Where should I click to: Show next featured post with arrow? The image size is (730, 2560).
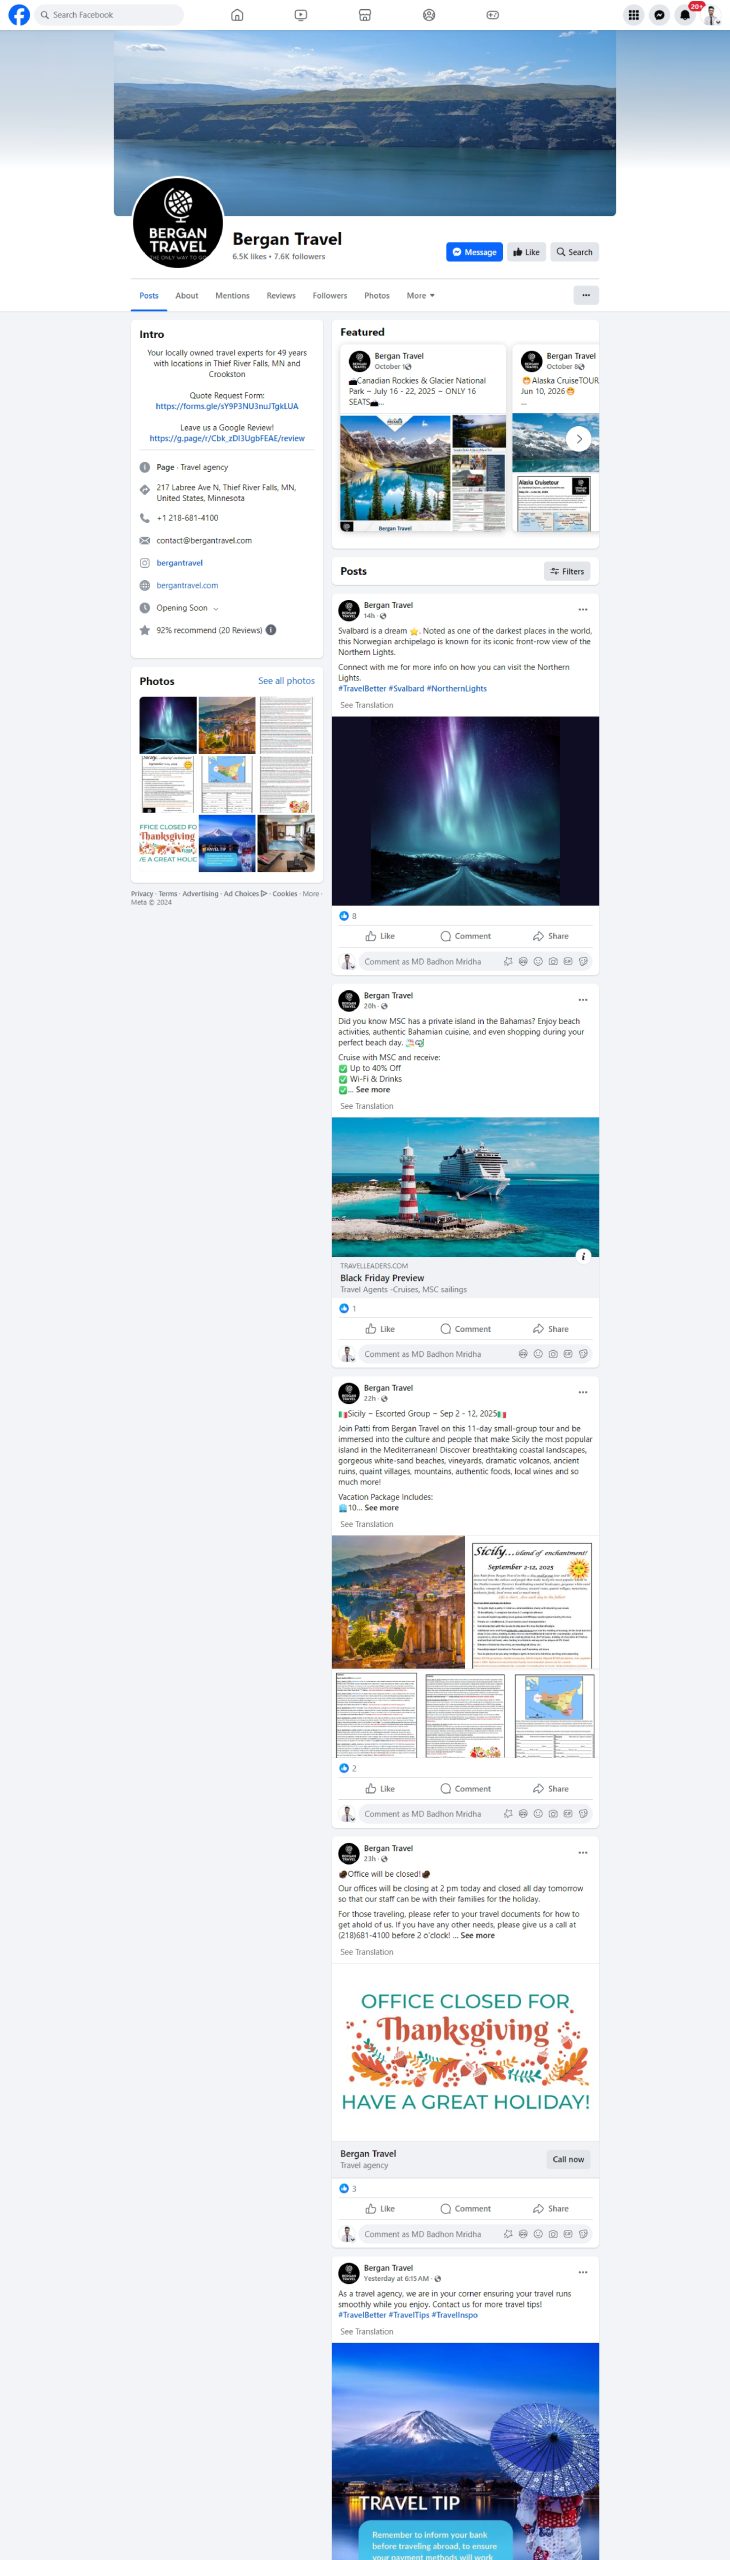(x=579, y=439)
